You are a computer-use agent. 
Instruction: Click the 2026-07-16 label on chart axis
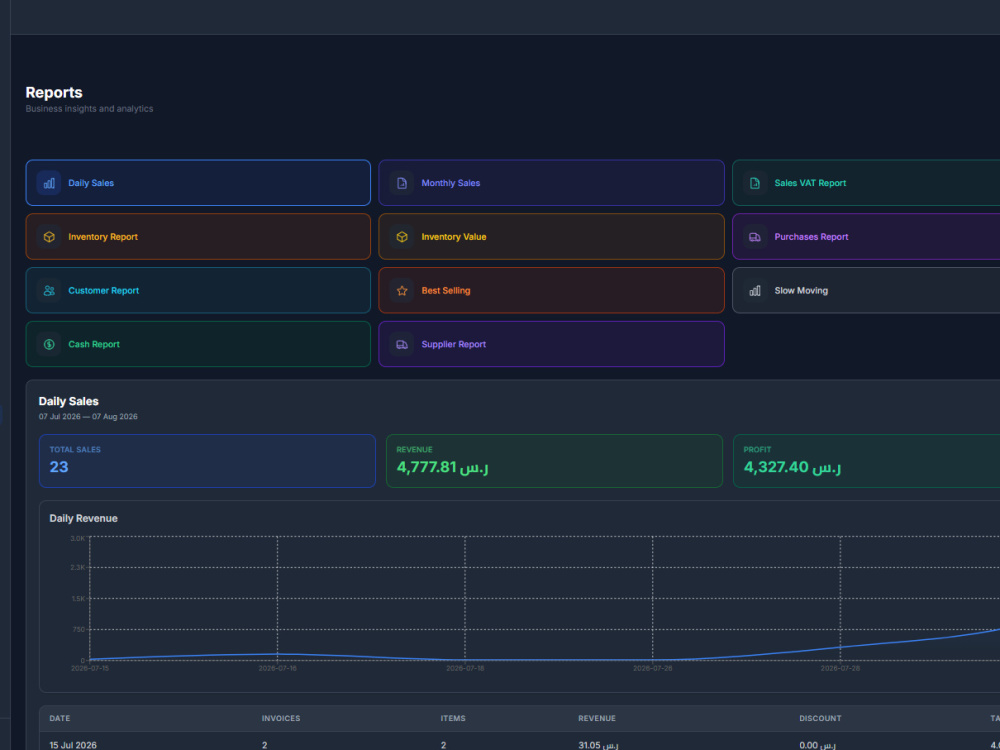click(x=277, y=668)
